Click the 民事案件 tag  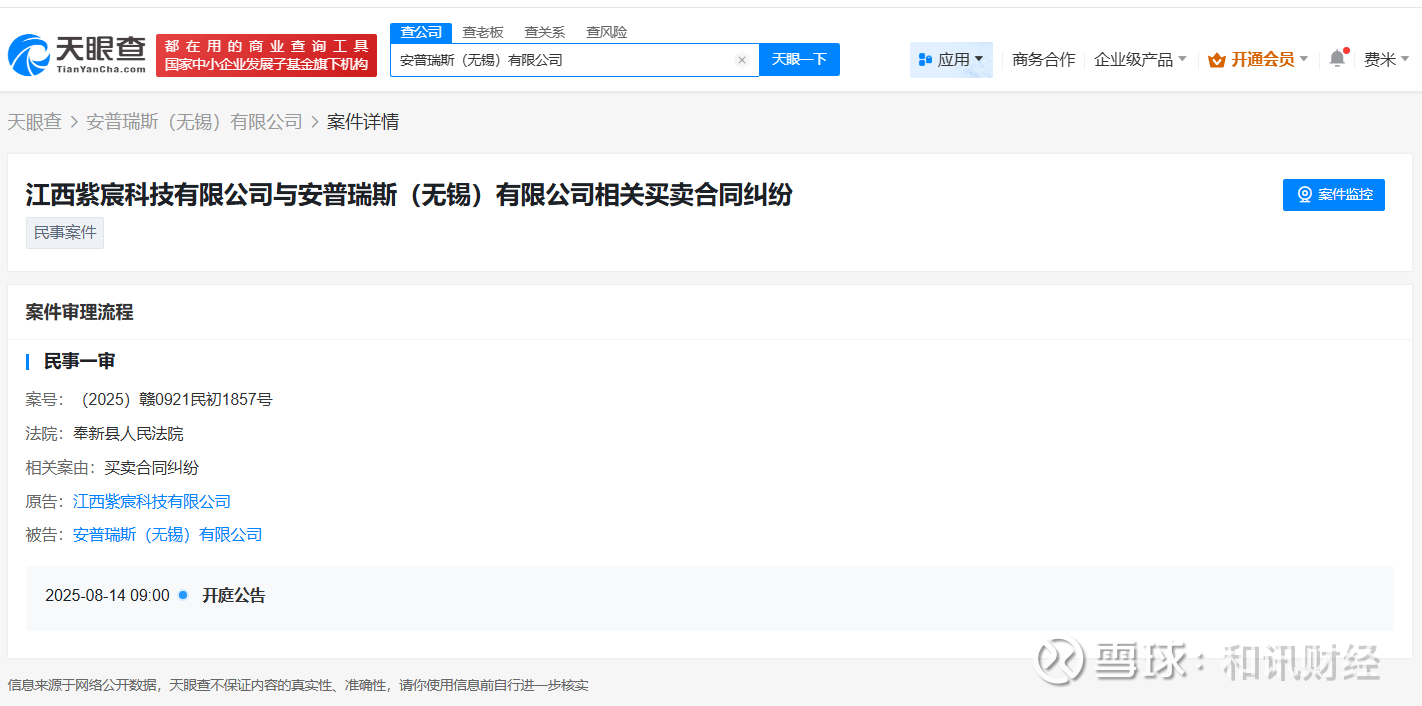pyautogui.click(x=65, y=233)
